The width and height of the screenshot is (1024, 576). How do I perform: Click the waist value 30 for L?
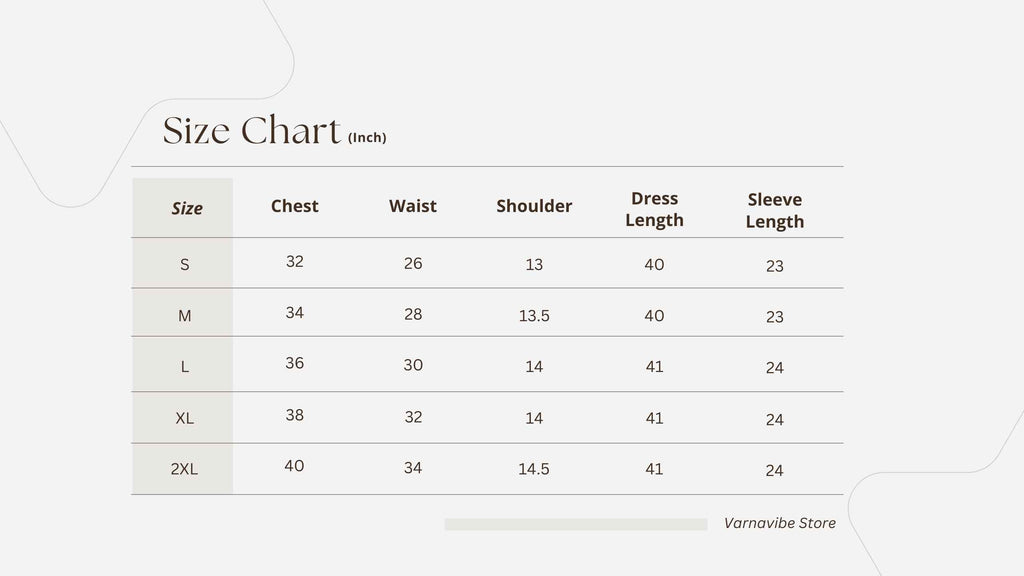(413, 365)
